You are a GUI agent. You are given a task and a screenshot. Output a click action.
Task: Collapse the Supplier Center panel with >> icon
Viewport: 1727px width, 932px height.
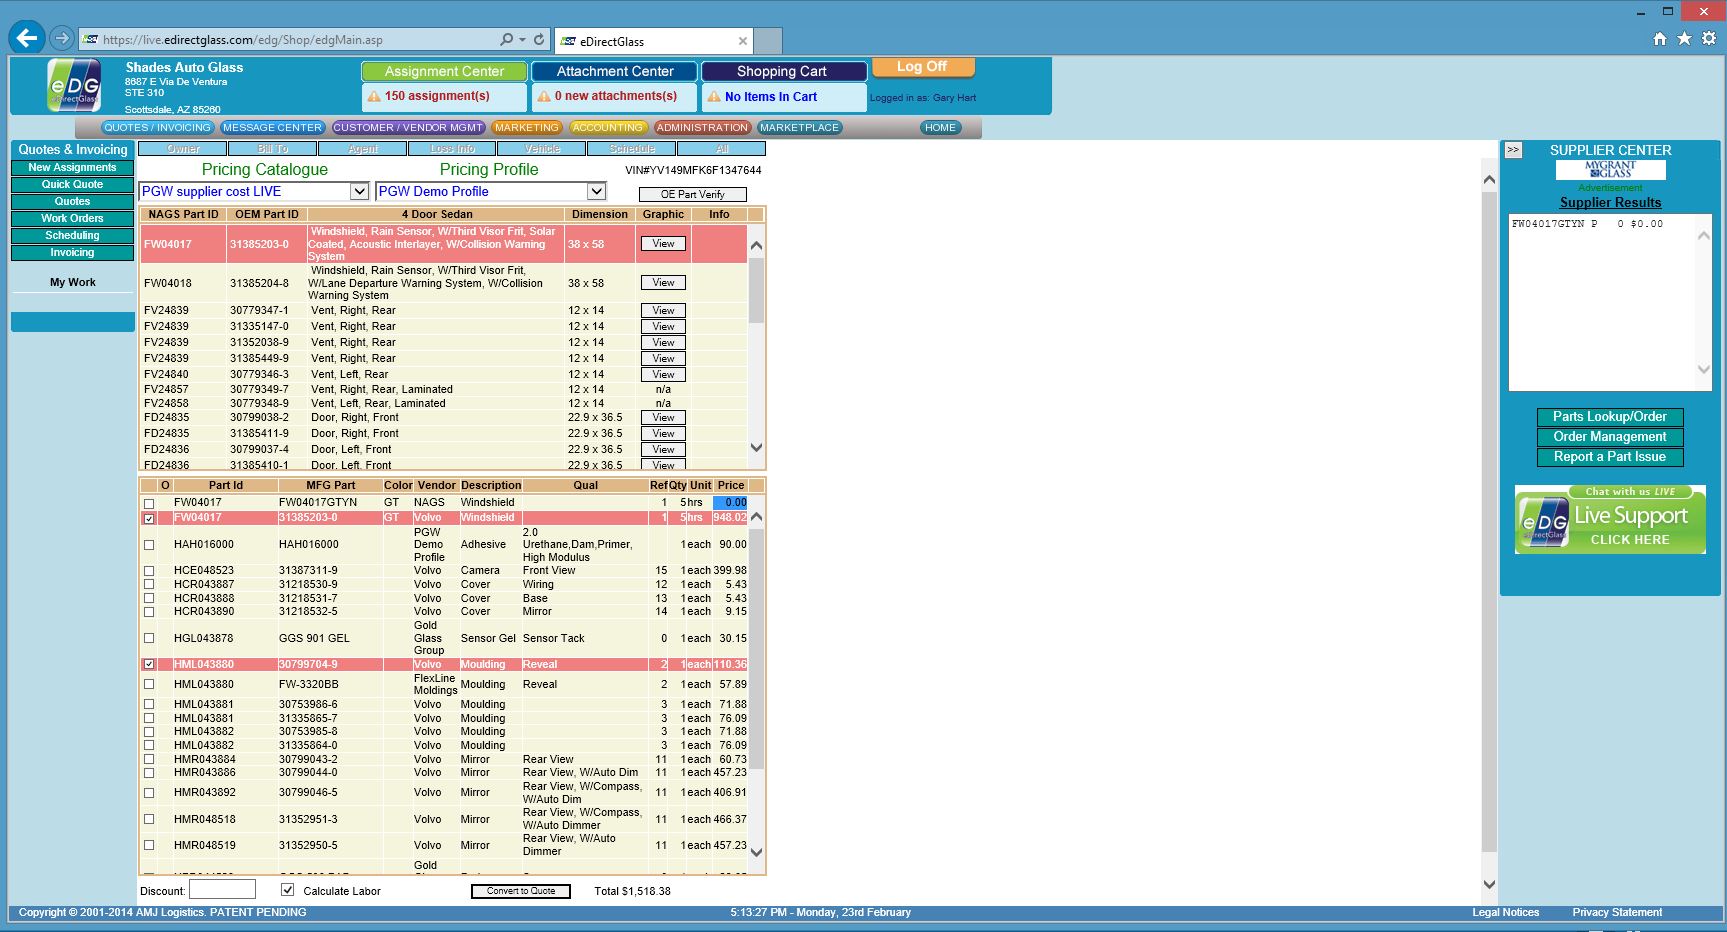pyautogui.click(x=1513, y=150)
